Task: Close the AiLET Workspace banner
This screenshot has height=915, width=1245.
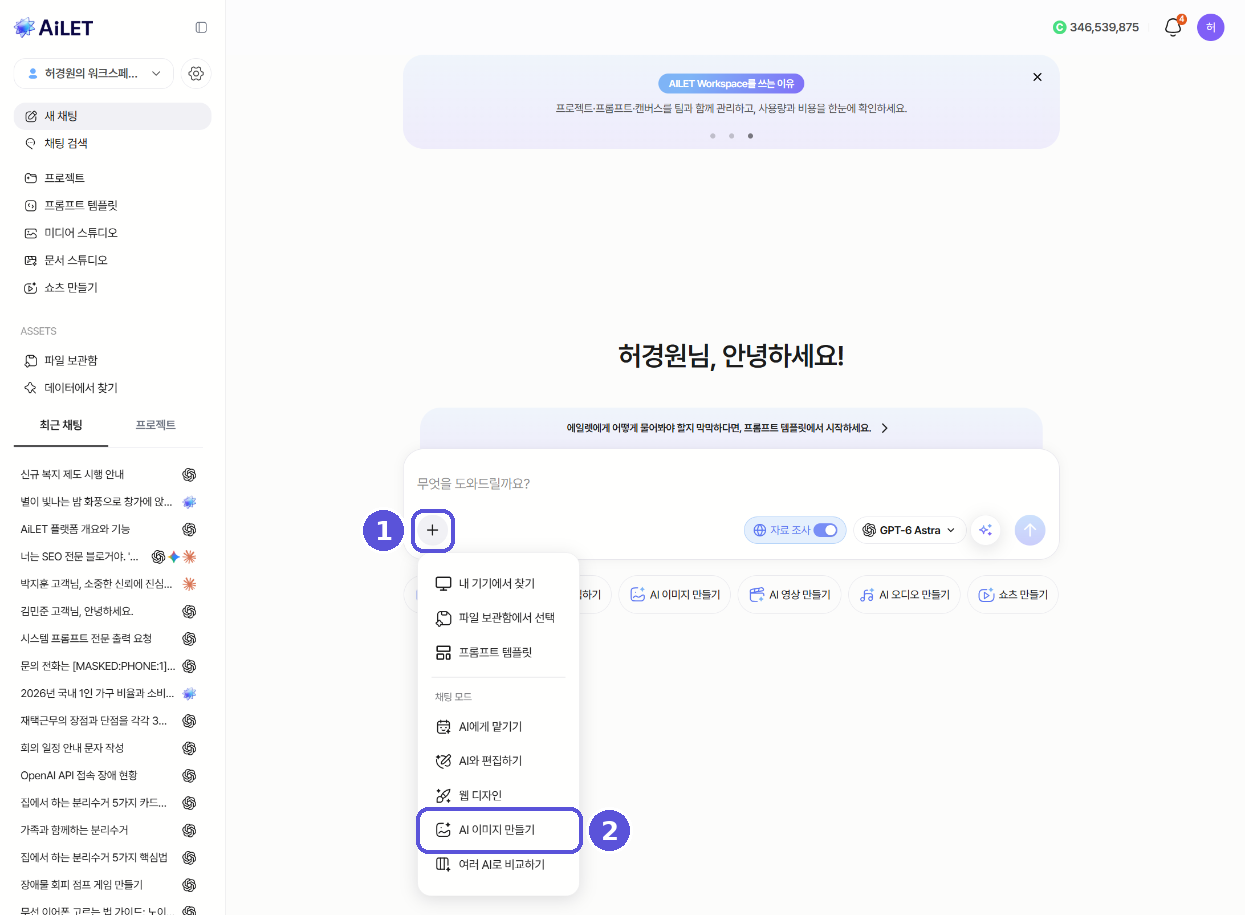Action: tap(1037, 77)
